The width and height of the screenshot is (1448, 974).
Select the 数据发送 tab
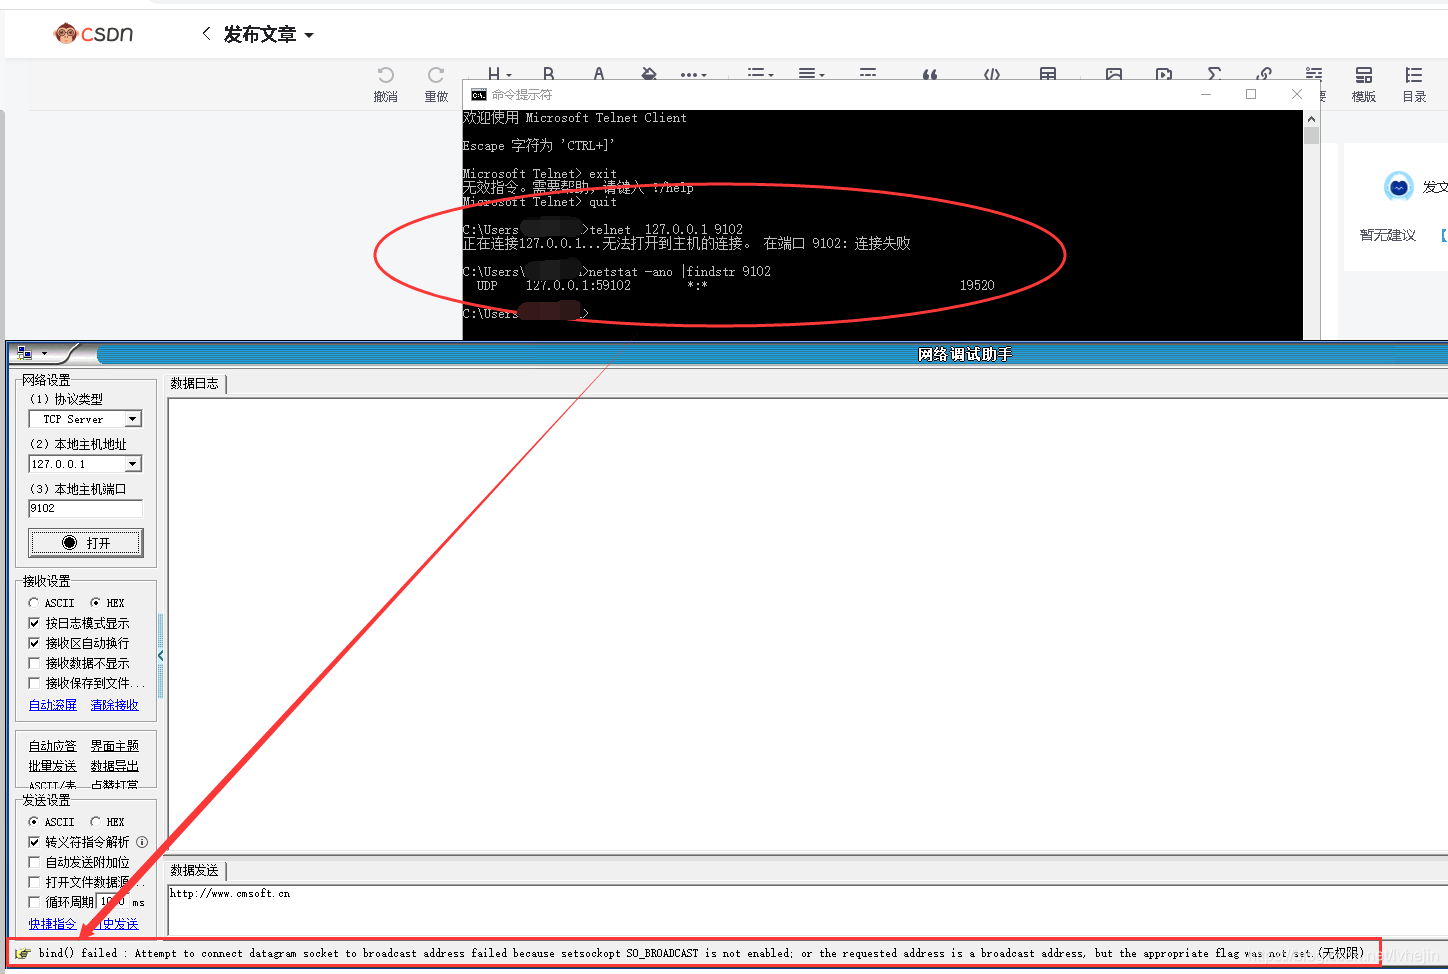[x=195, y=871]
